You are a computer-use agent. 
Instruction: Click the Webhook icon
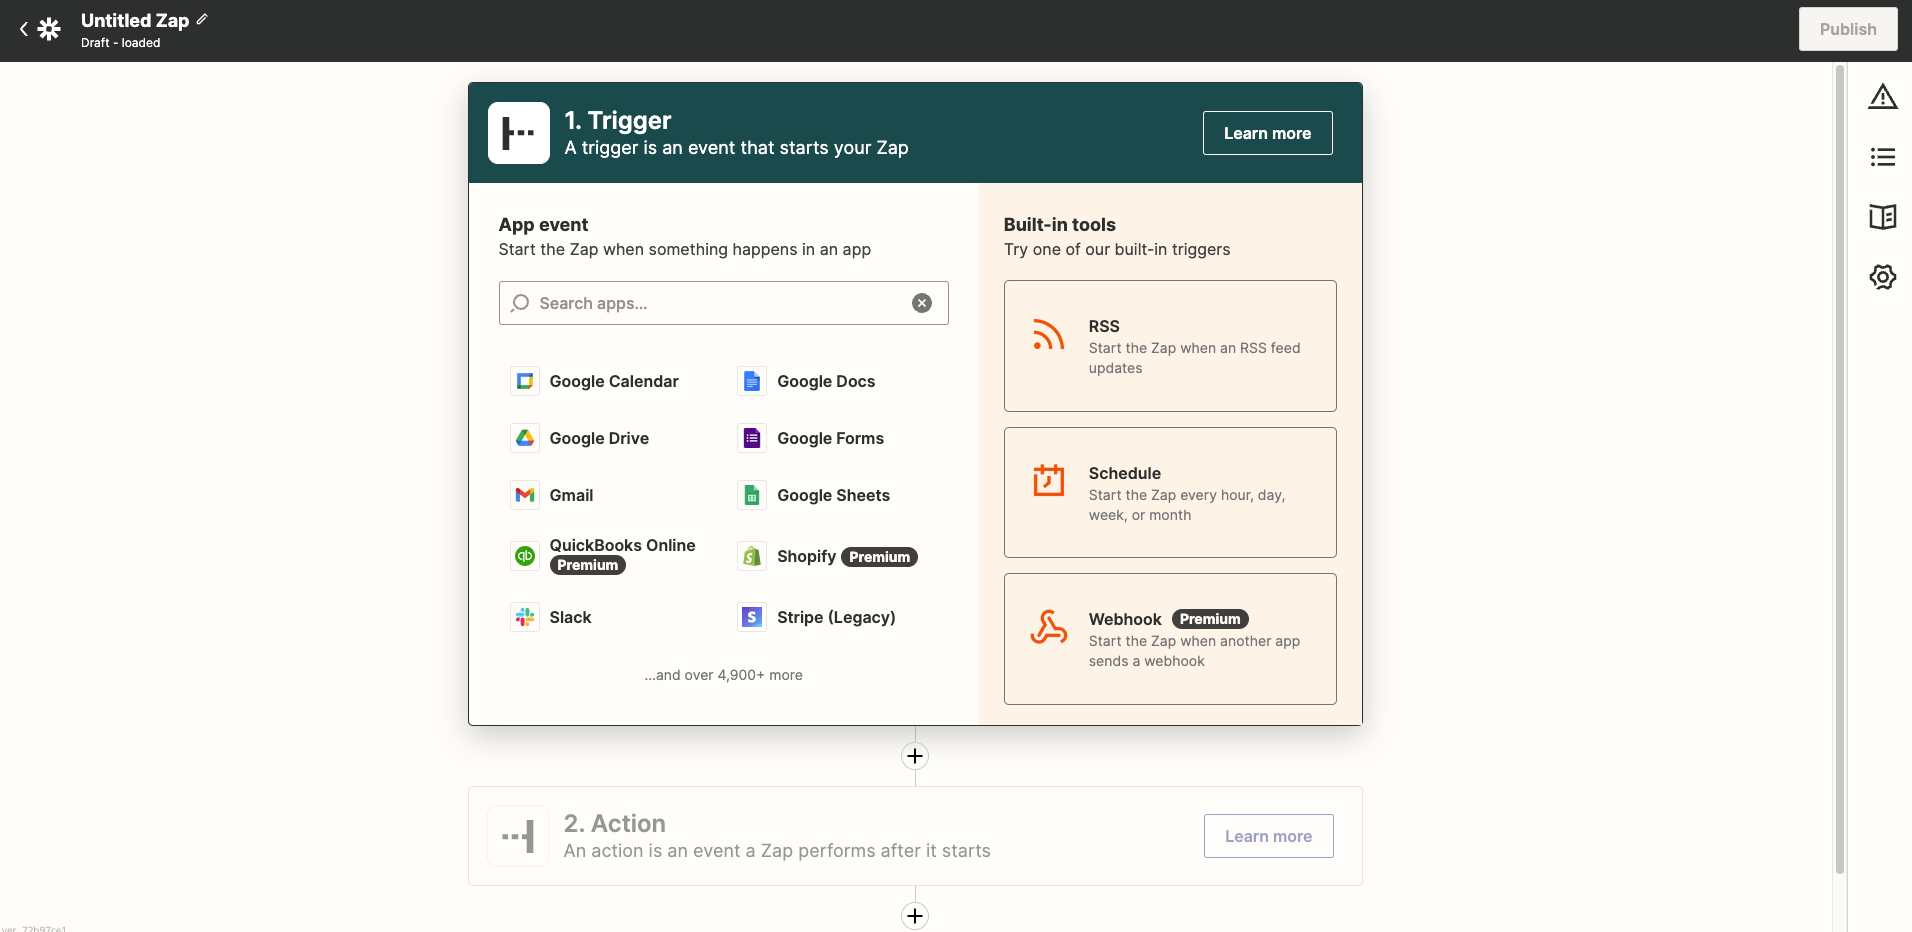click(x=1048, y=627)
